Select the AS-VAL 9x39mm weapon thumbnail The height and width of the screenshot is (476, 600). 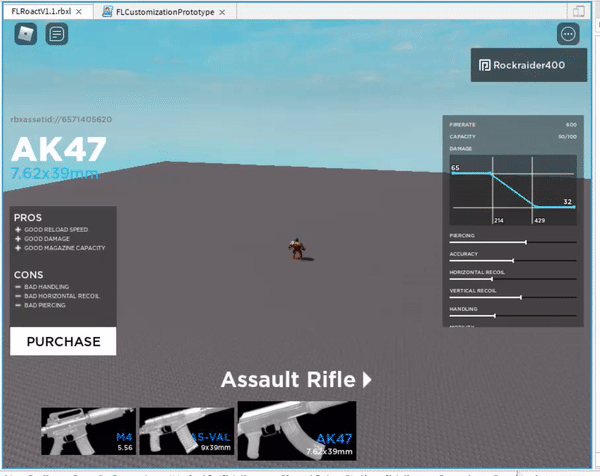pos(186,431)
